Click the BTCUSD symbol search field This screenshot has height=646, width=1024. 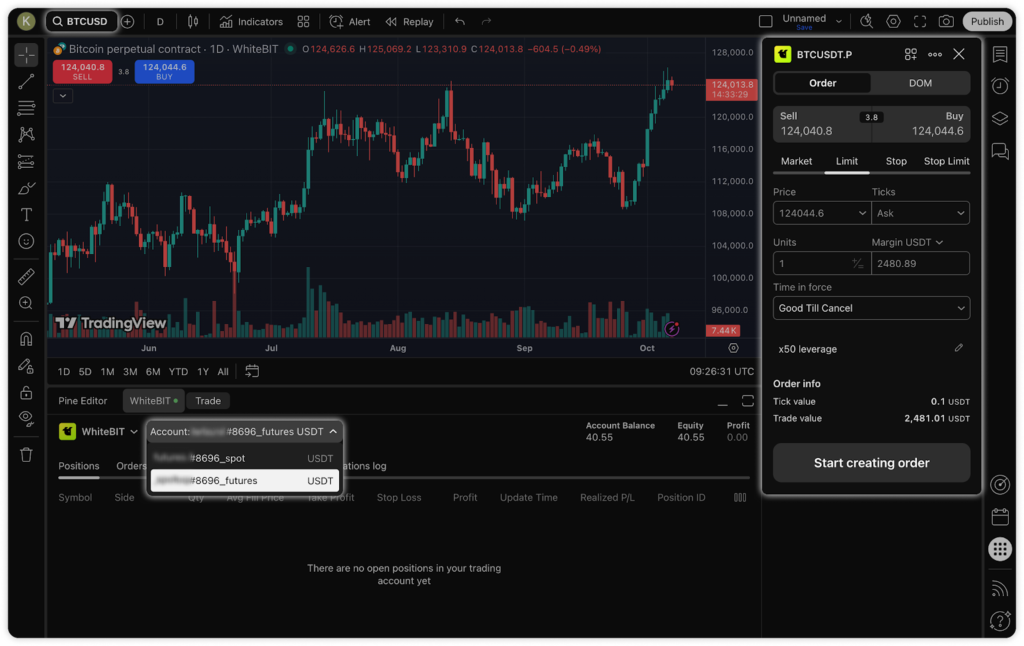pyautogui.click(x=81, y=20)
